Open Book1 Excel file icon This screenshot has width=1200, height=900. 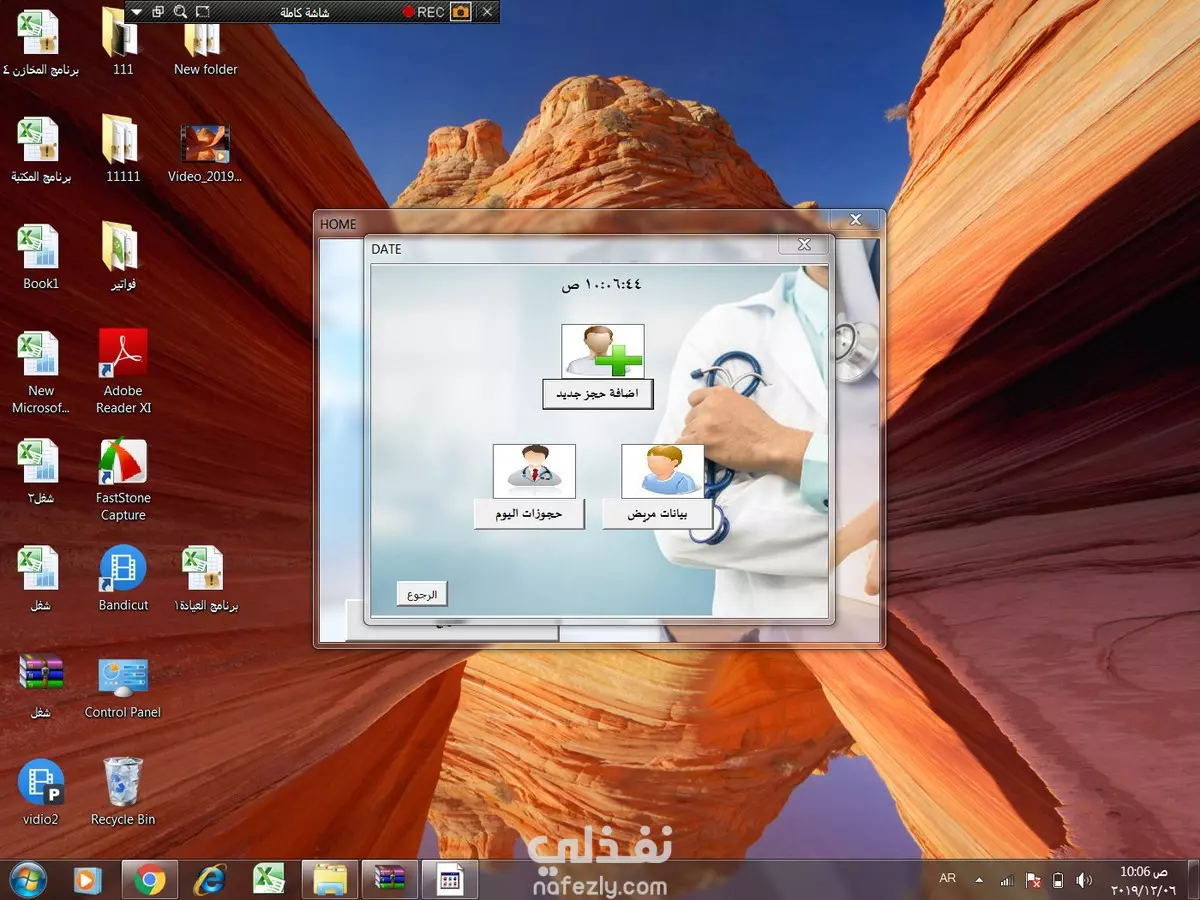click(41, 257)
